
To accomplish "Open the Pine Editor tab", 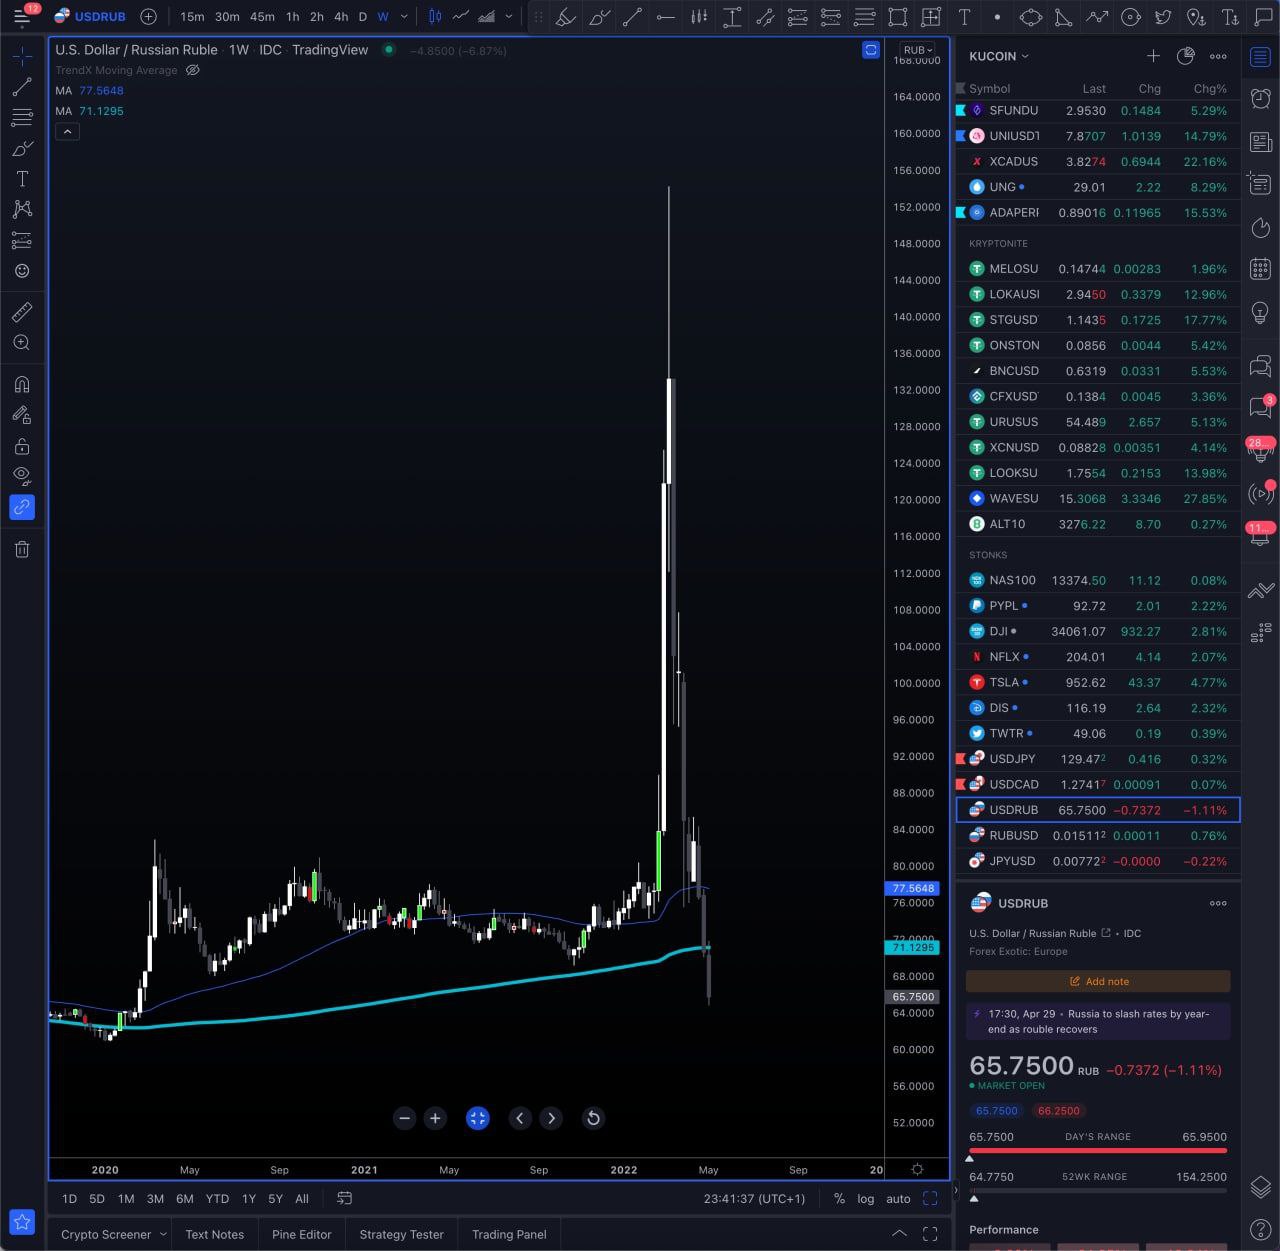I will click(x=301, y=1234).
